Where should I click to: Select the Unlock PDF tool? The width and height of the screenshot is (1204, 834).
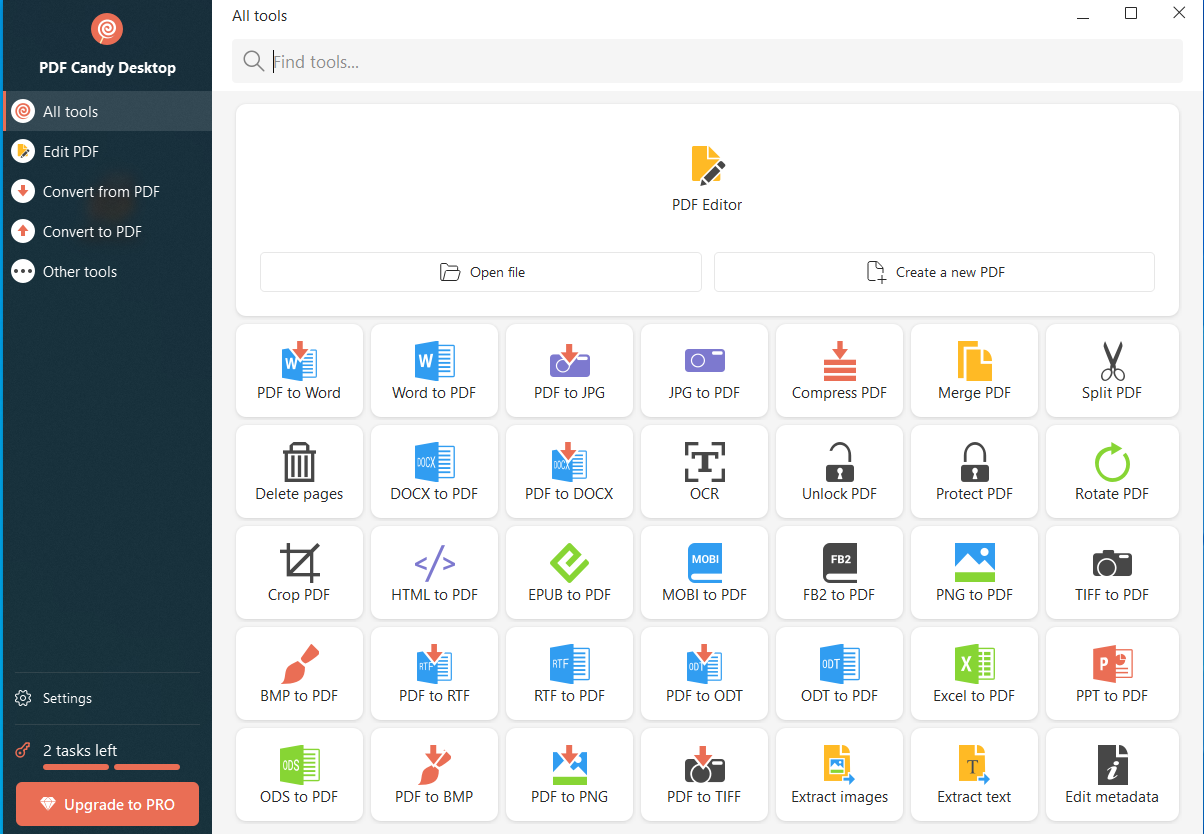[x=839, y=472]
